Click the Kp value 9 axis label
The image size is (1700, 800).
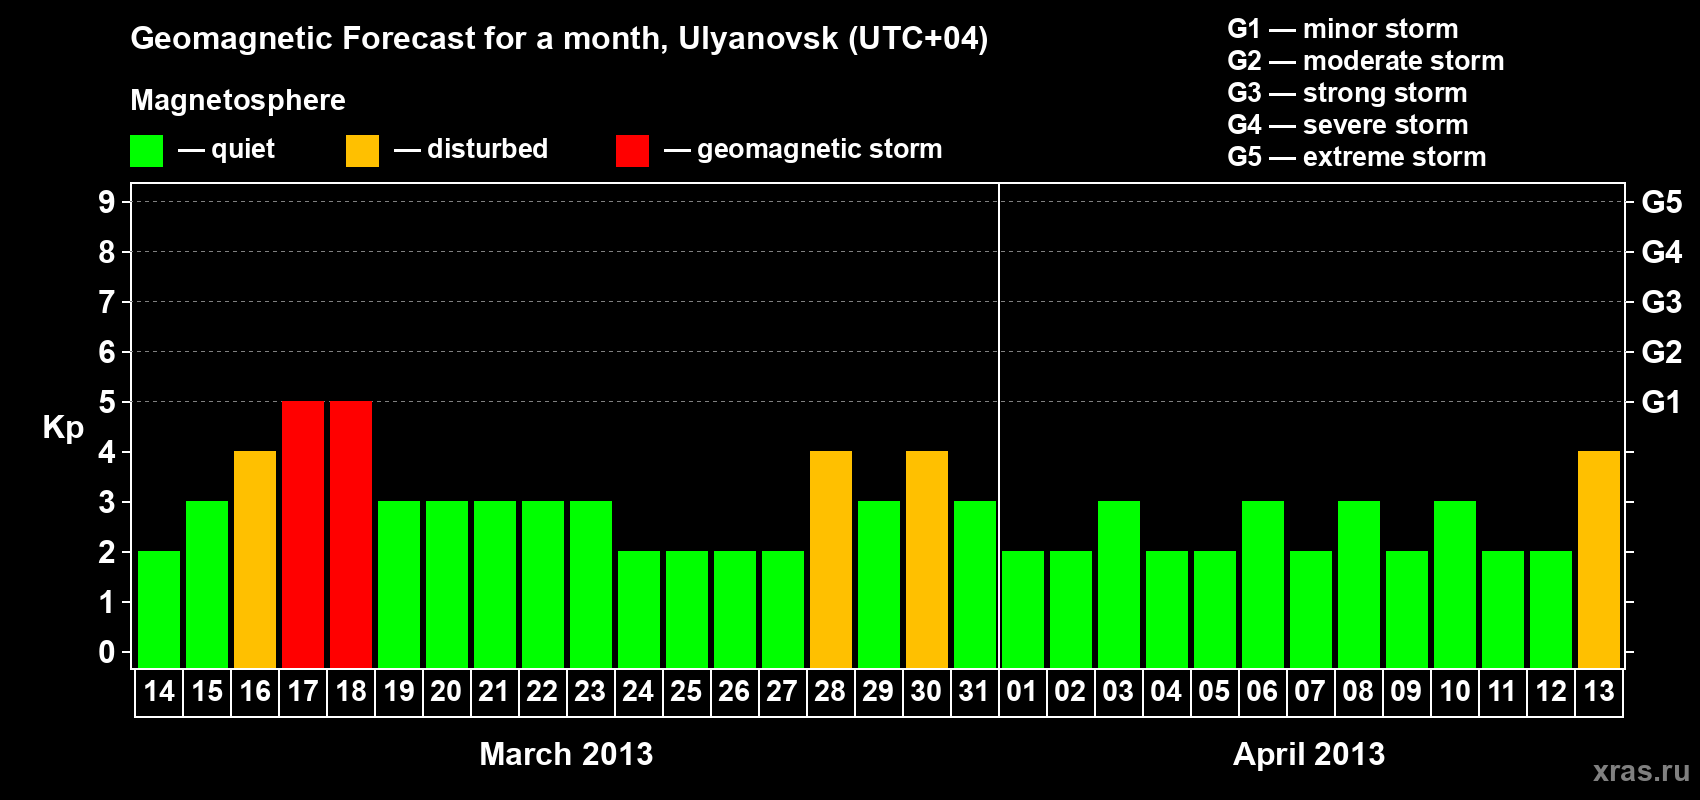(107, 202)
